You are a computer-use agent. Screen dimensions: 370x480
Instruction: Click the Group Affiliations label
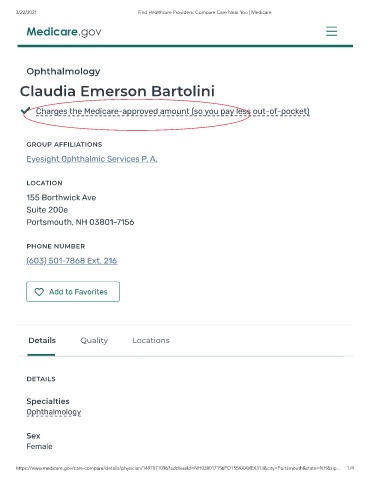tap(64, 144)
